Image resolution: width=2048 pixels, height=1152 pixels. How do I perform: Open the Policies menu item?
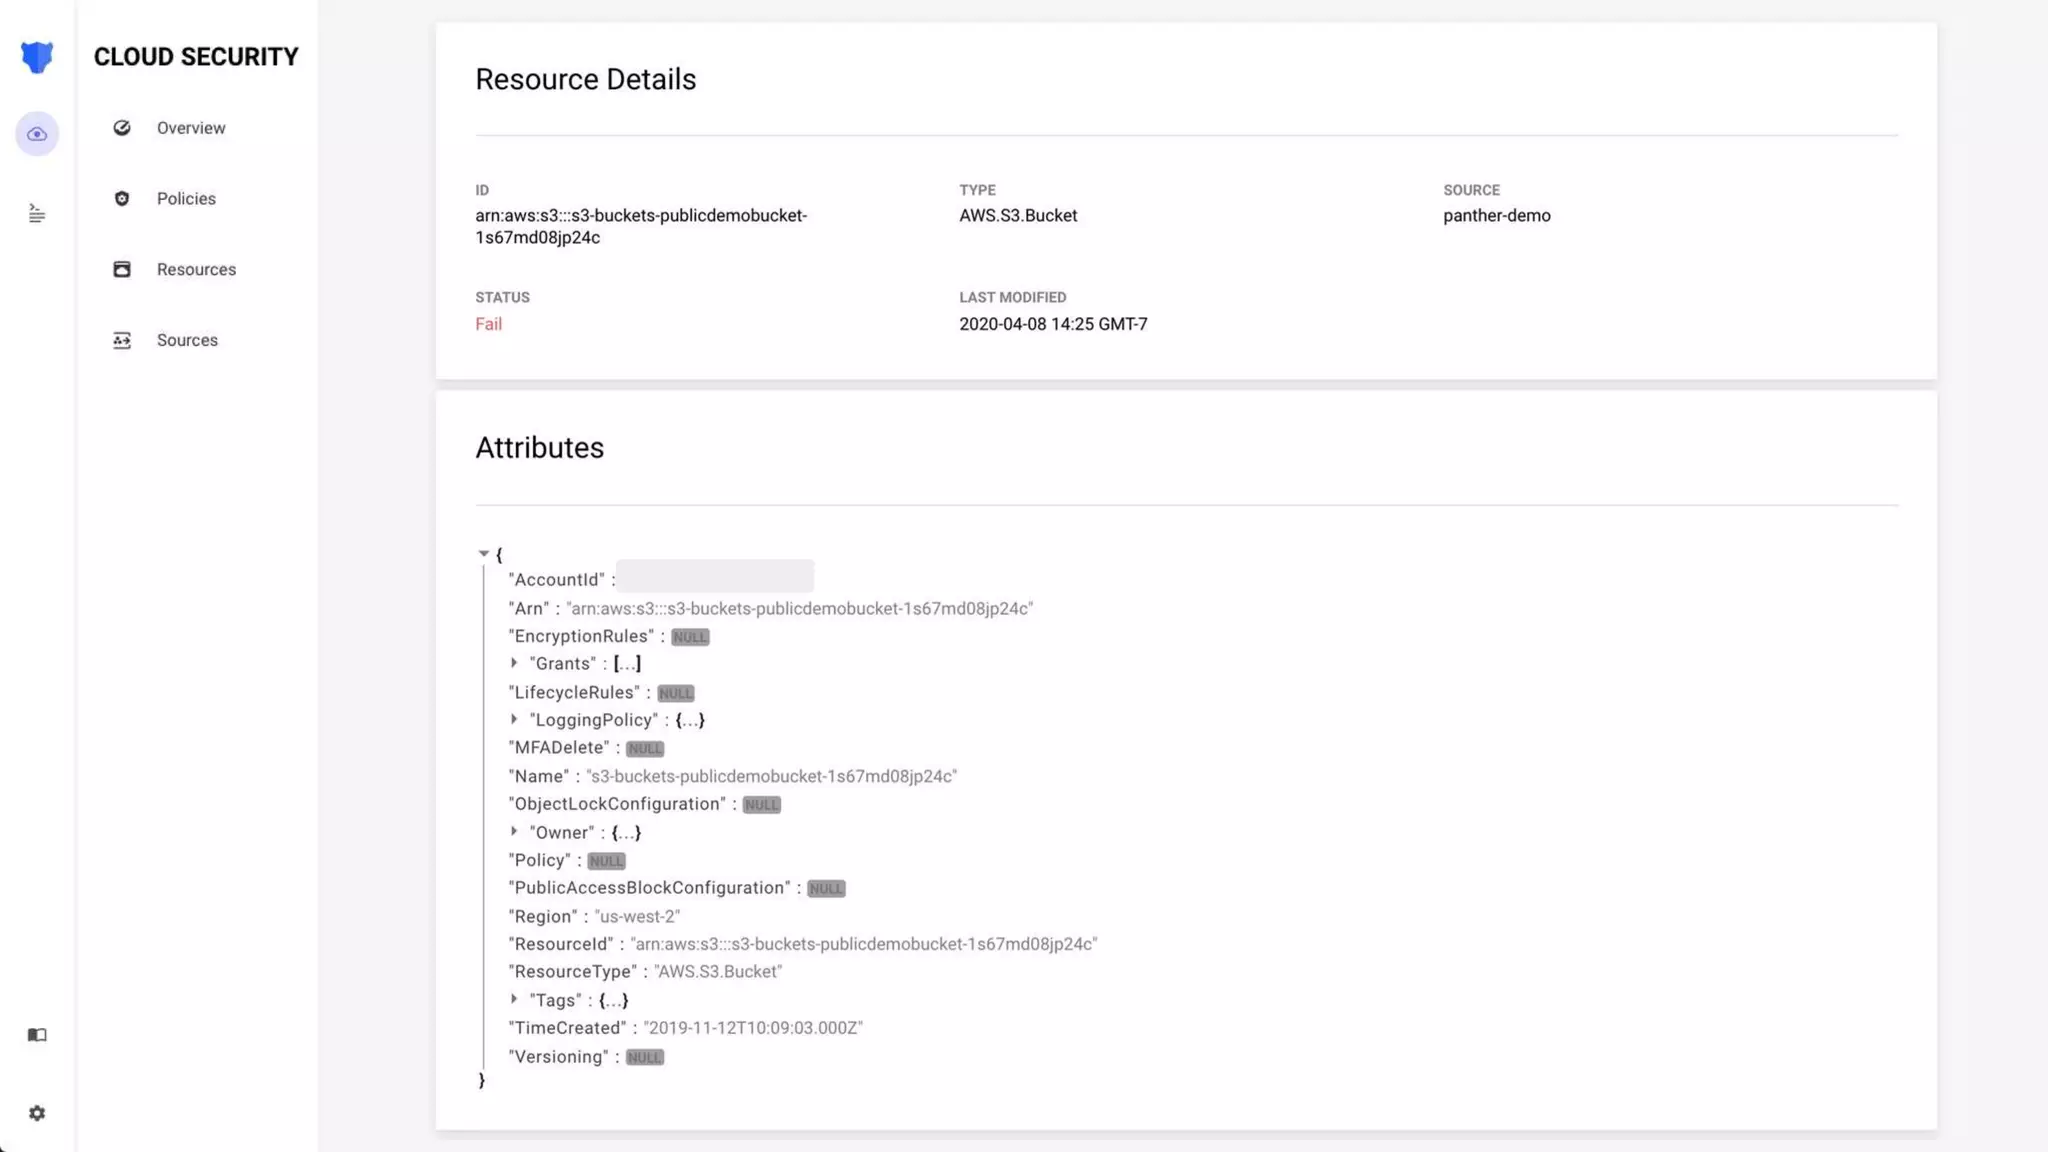186,199
